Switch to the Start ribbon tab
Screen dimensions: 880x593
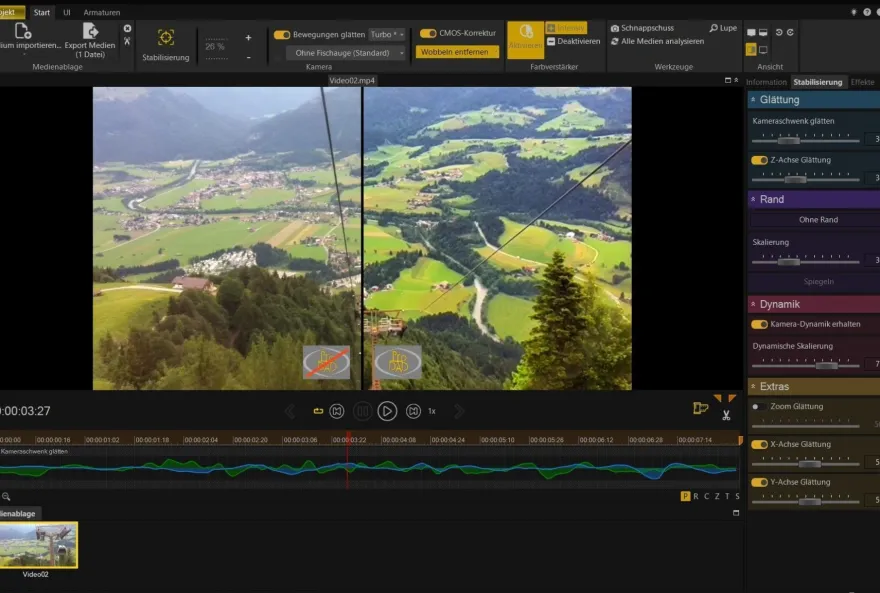(x=42, y=12)
